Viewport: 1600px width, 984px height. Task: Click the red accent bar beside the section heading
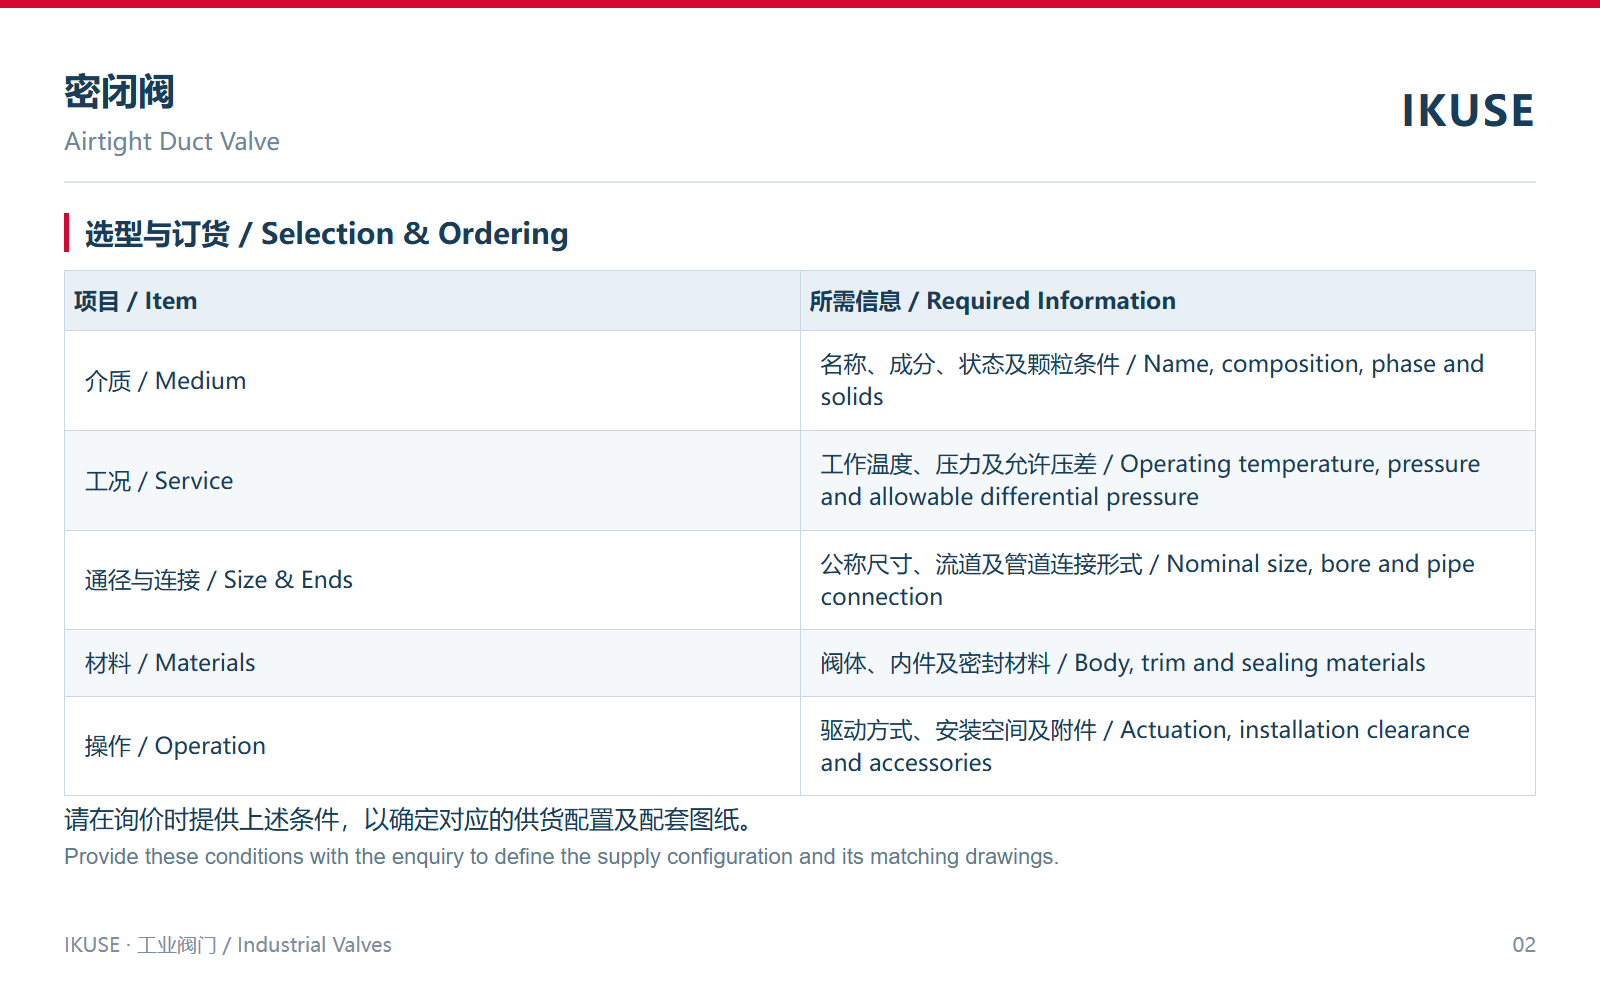click(66, 233)
